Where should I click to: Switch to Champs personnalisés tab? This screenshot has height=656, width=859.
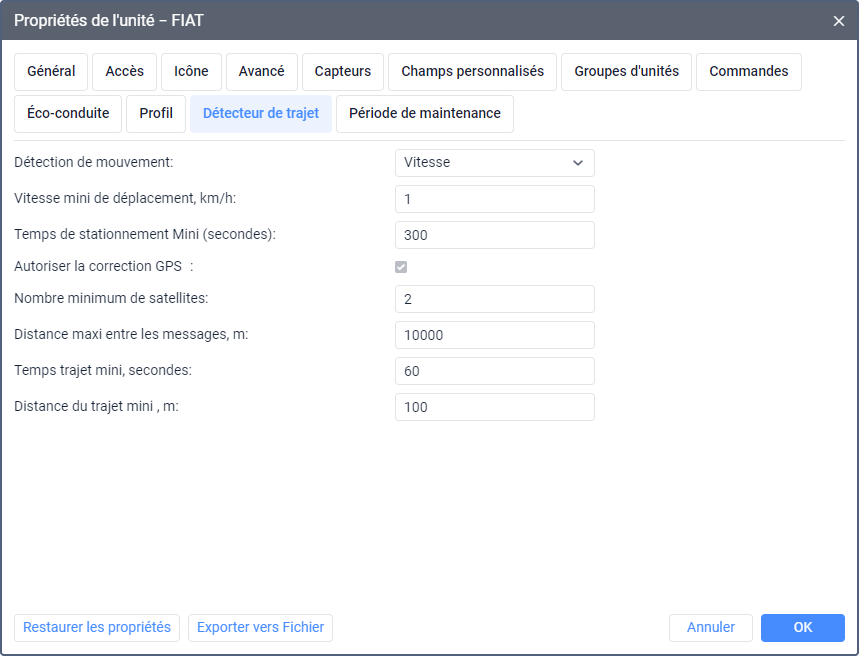point(472,72)
